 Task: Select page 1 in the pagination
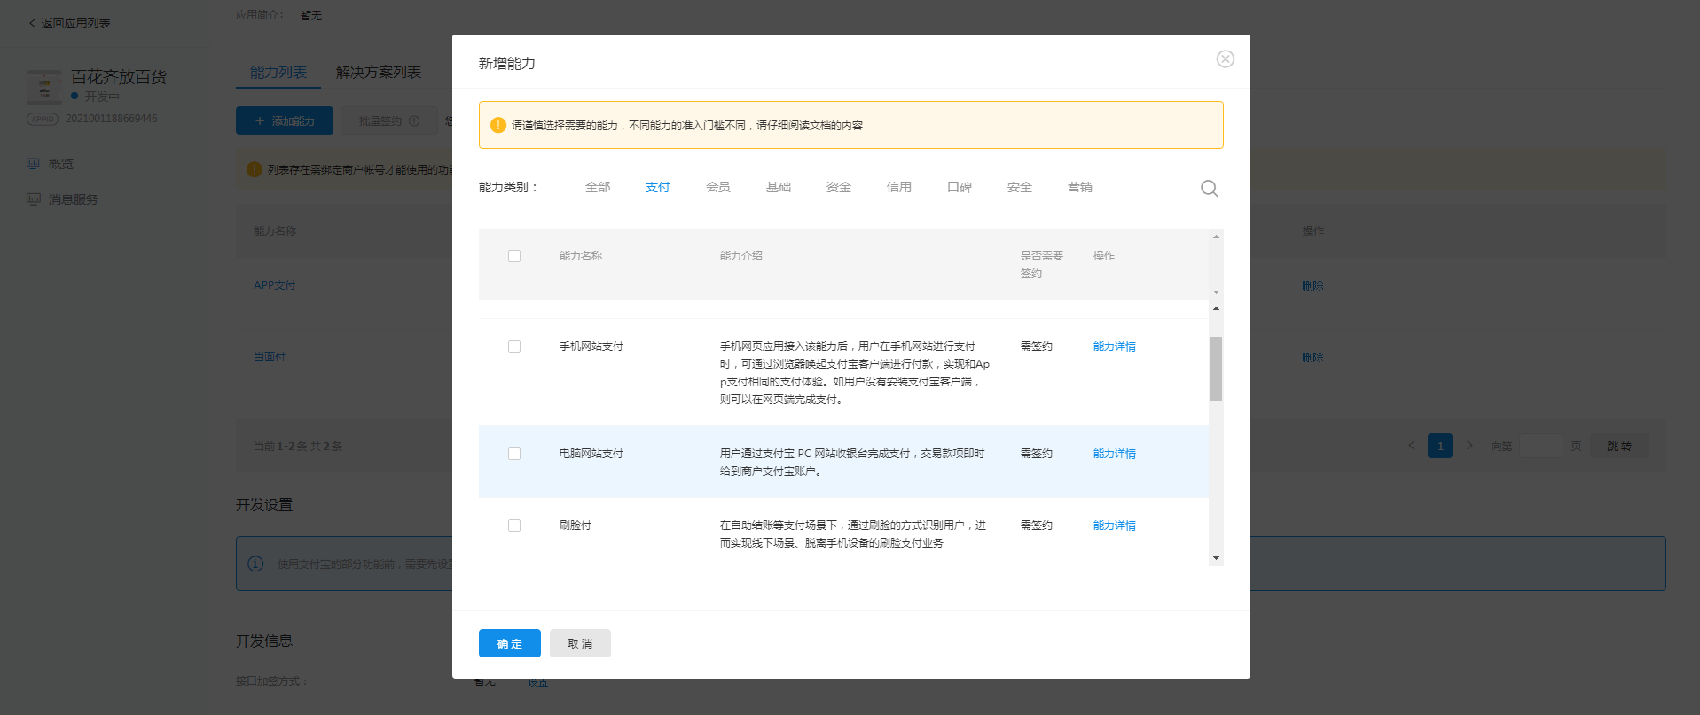1440,446
